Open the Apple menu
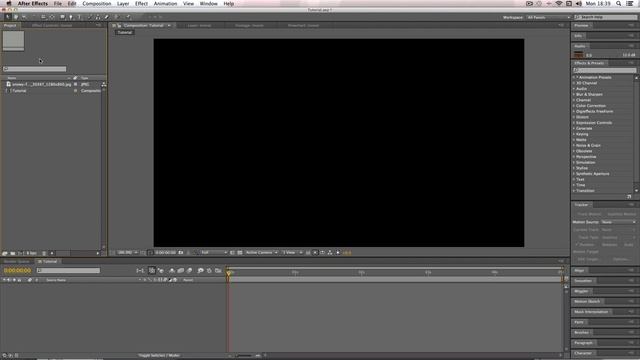 click(x=8, y=3)
